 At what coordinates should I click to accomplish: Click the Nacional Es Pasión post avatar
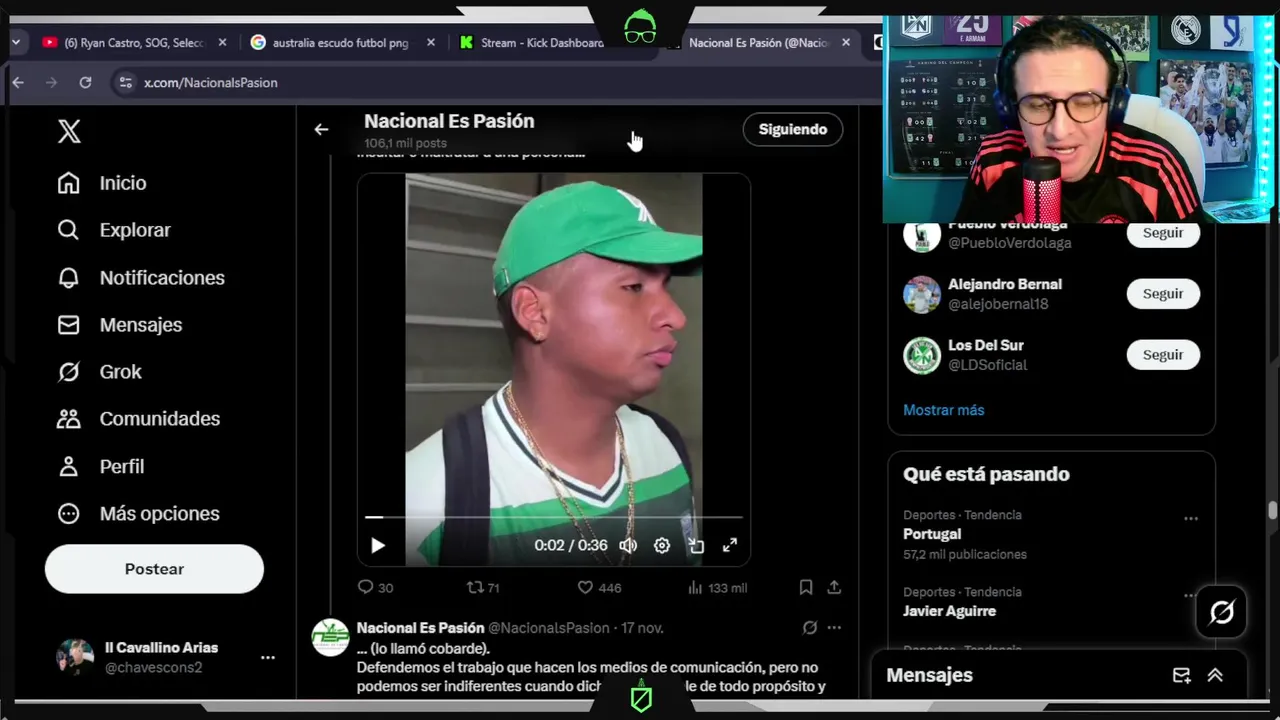click(x=330, y=637)
